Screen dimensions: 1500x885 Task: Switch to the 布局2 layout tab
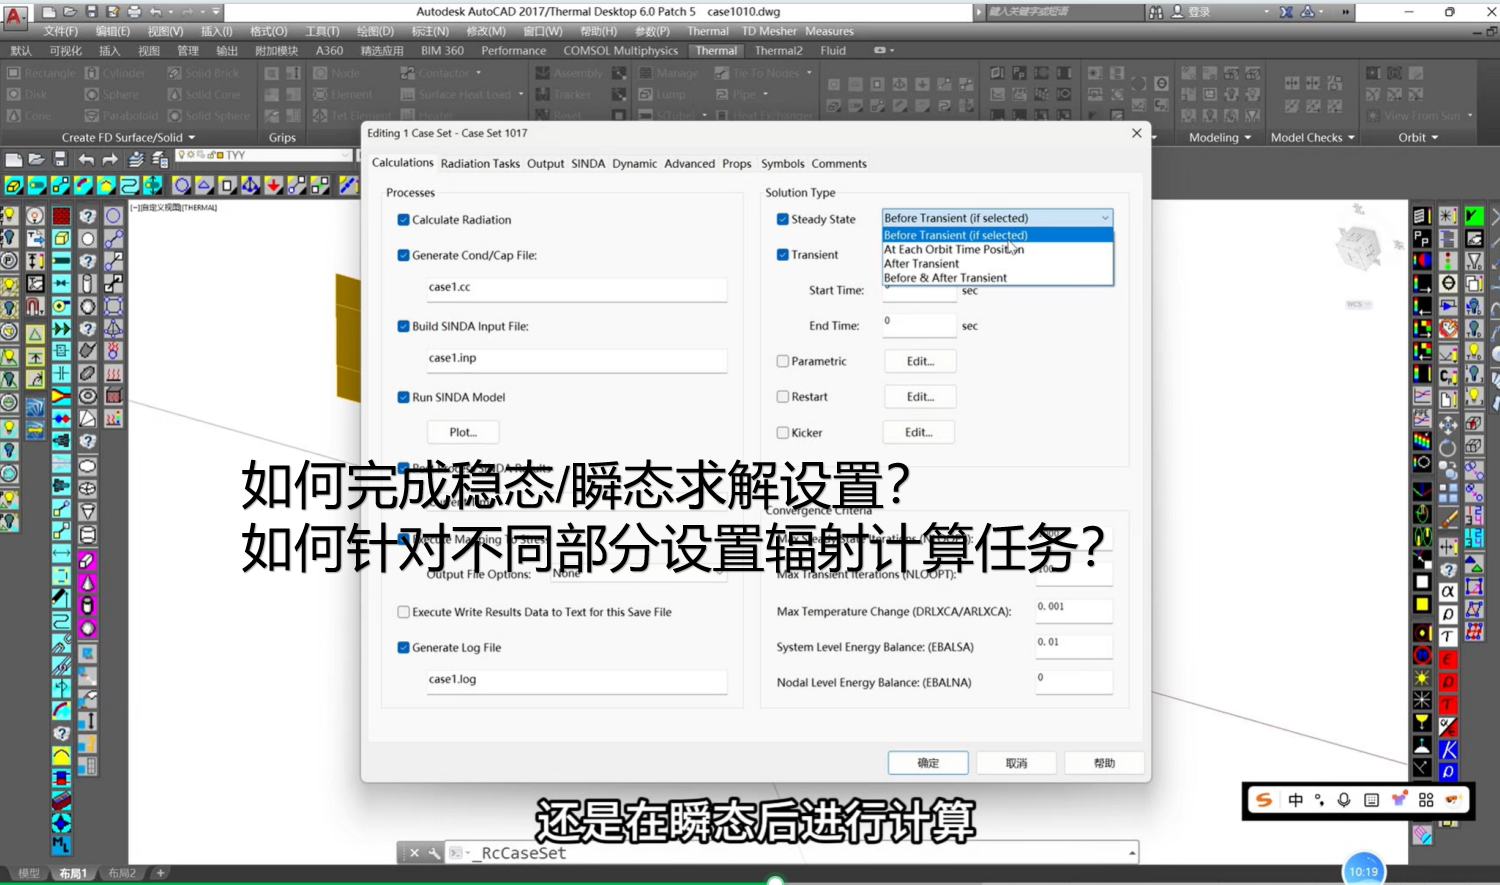coord(122,873)
